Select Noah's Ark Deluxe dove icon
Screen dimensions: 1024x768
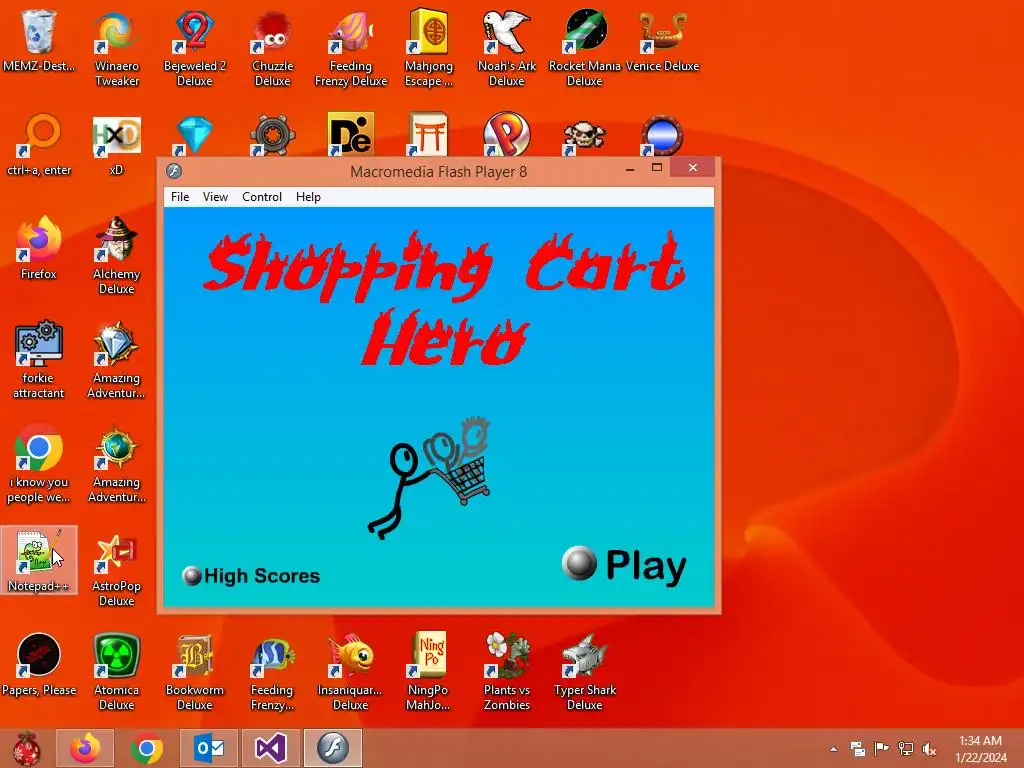(507, 49)
